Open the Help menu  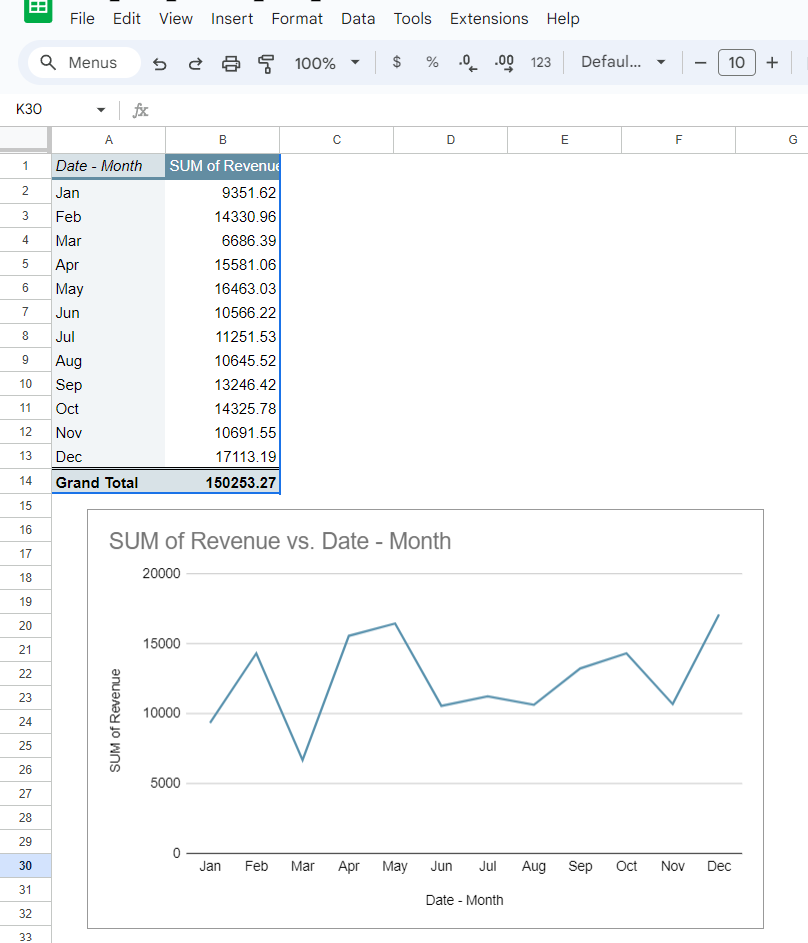point(563,19)
